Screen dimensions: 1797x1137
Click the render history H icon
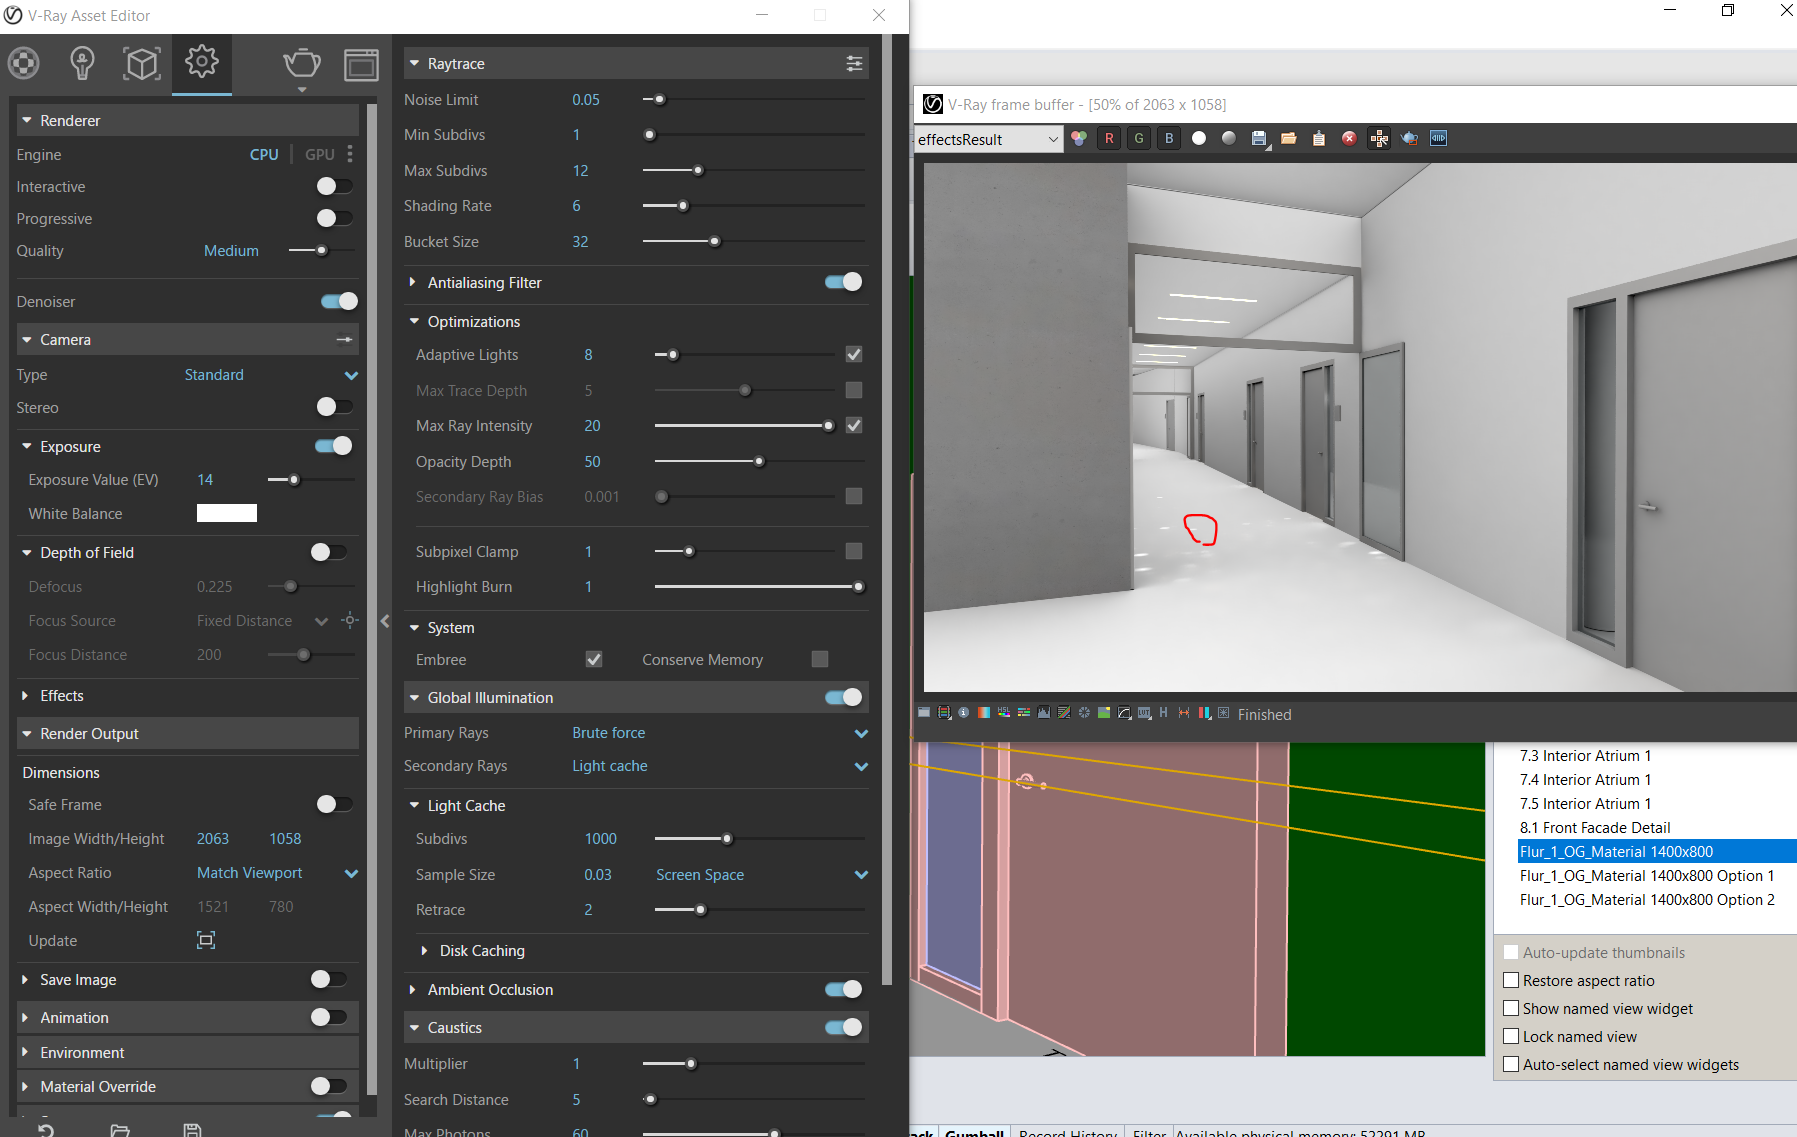point(1163,713)
